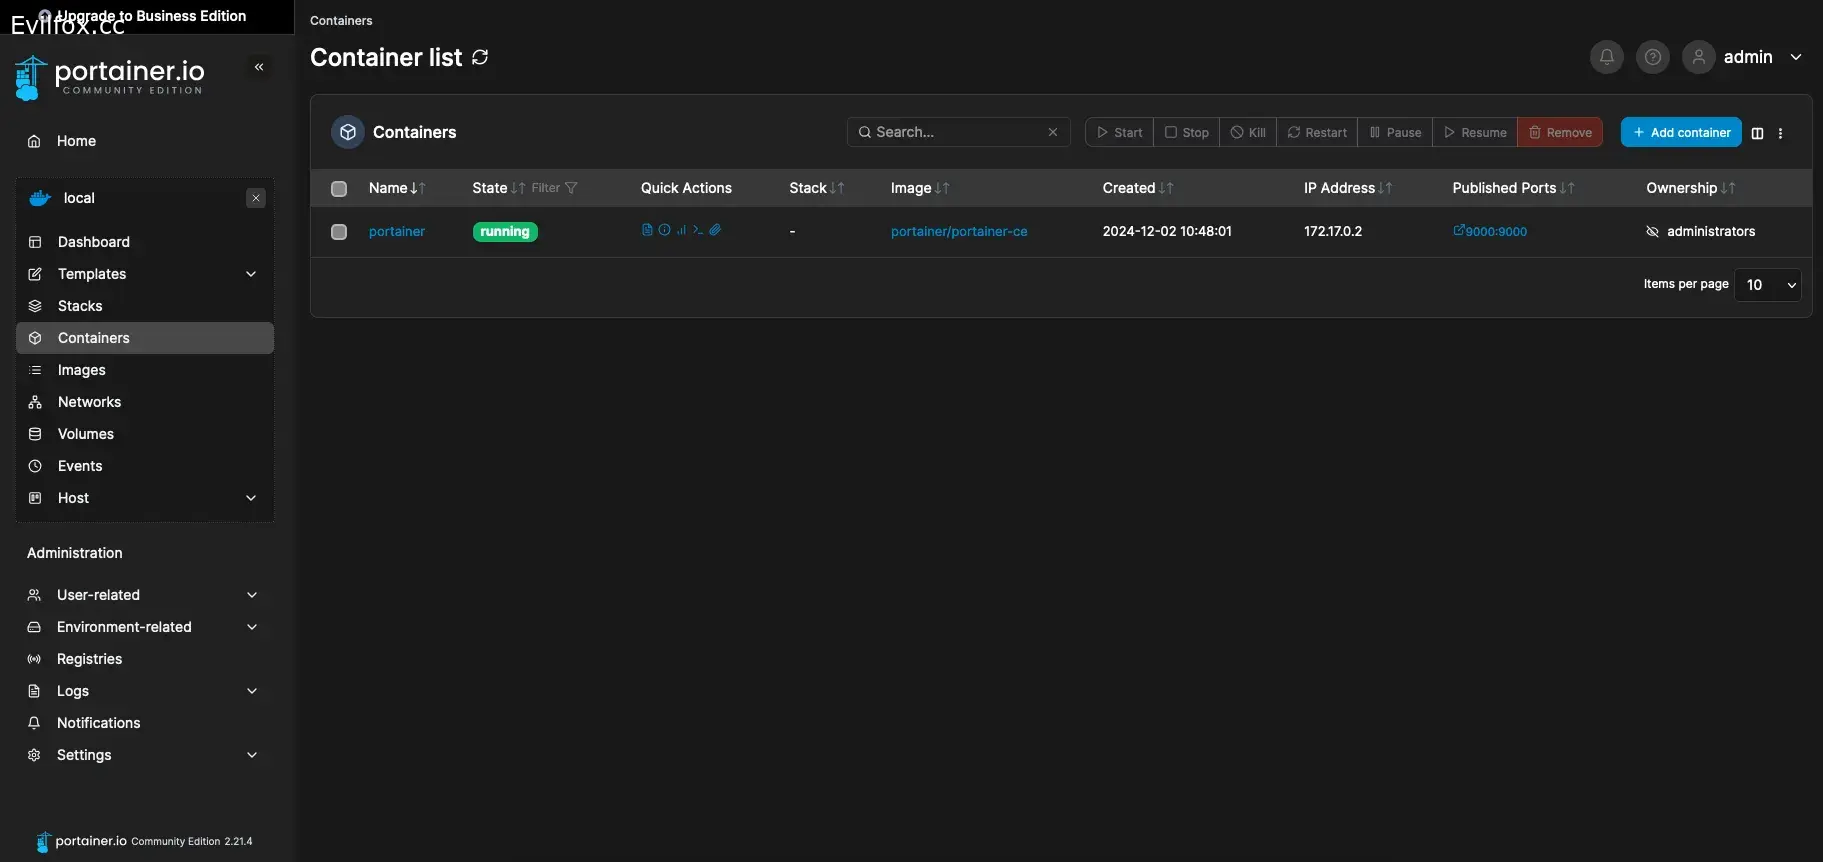This screenshot has height=862, width=1823.
Task: Click the attach paperclip quick action
Action: point(715,230)
